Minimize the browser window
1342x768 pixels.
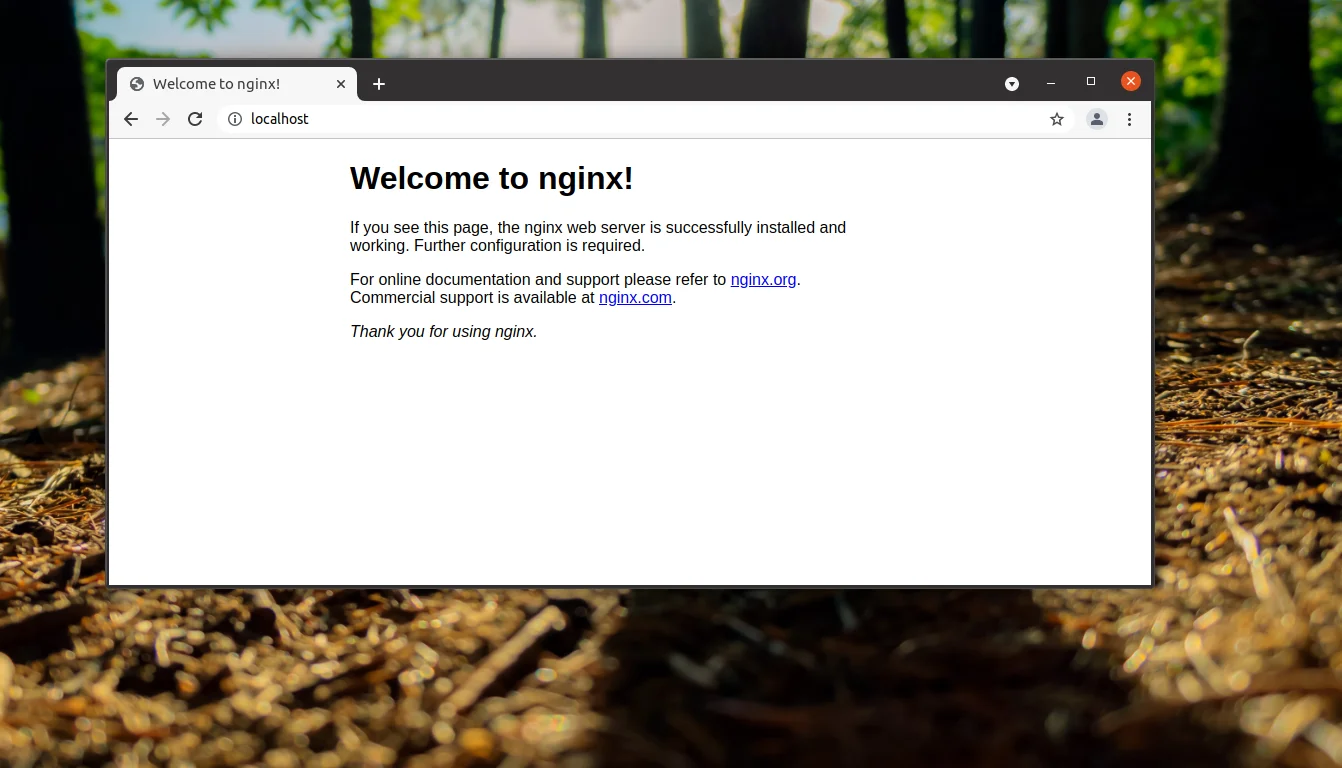coord(1050,81)
